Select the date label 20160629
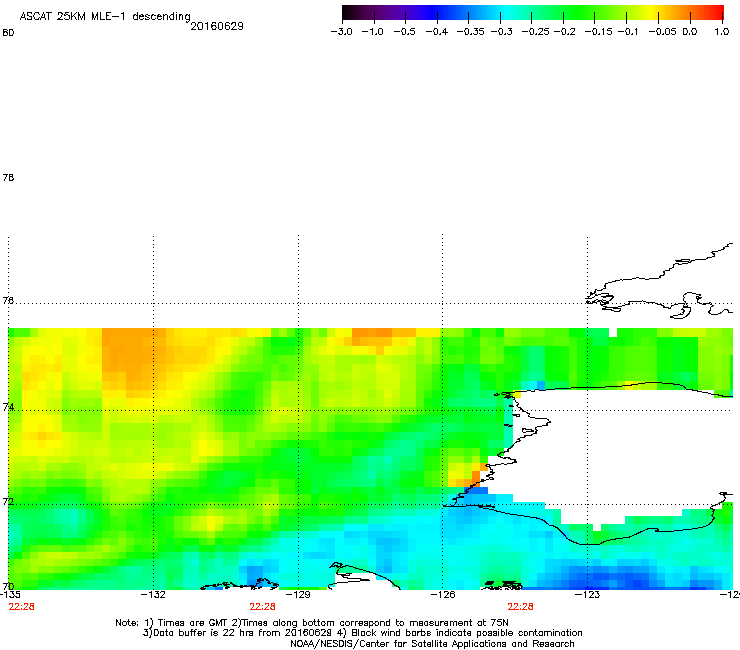 (x=217, y=26)
